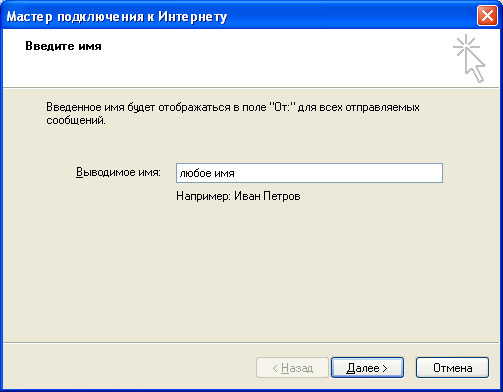Image resolution: width=503 pixels, height=392 pixels.
Task: Click the 'Выводимое имя:' label
Action: (118, 172)
